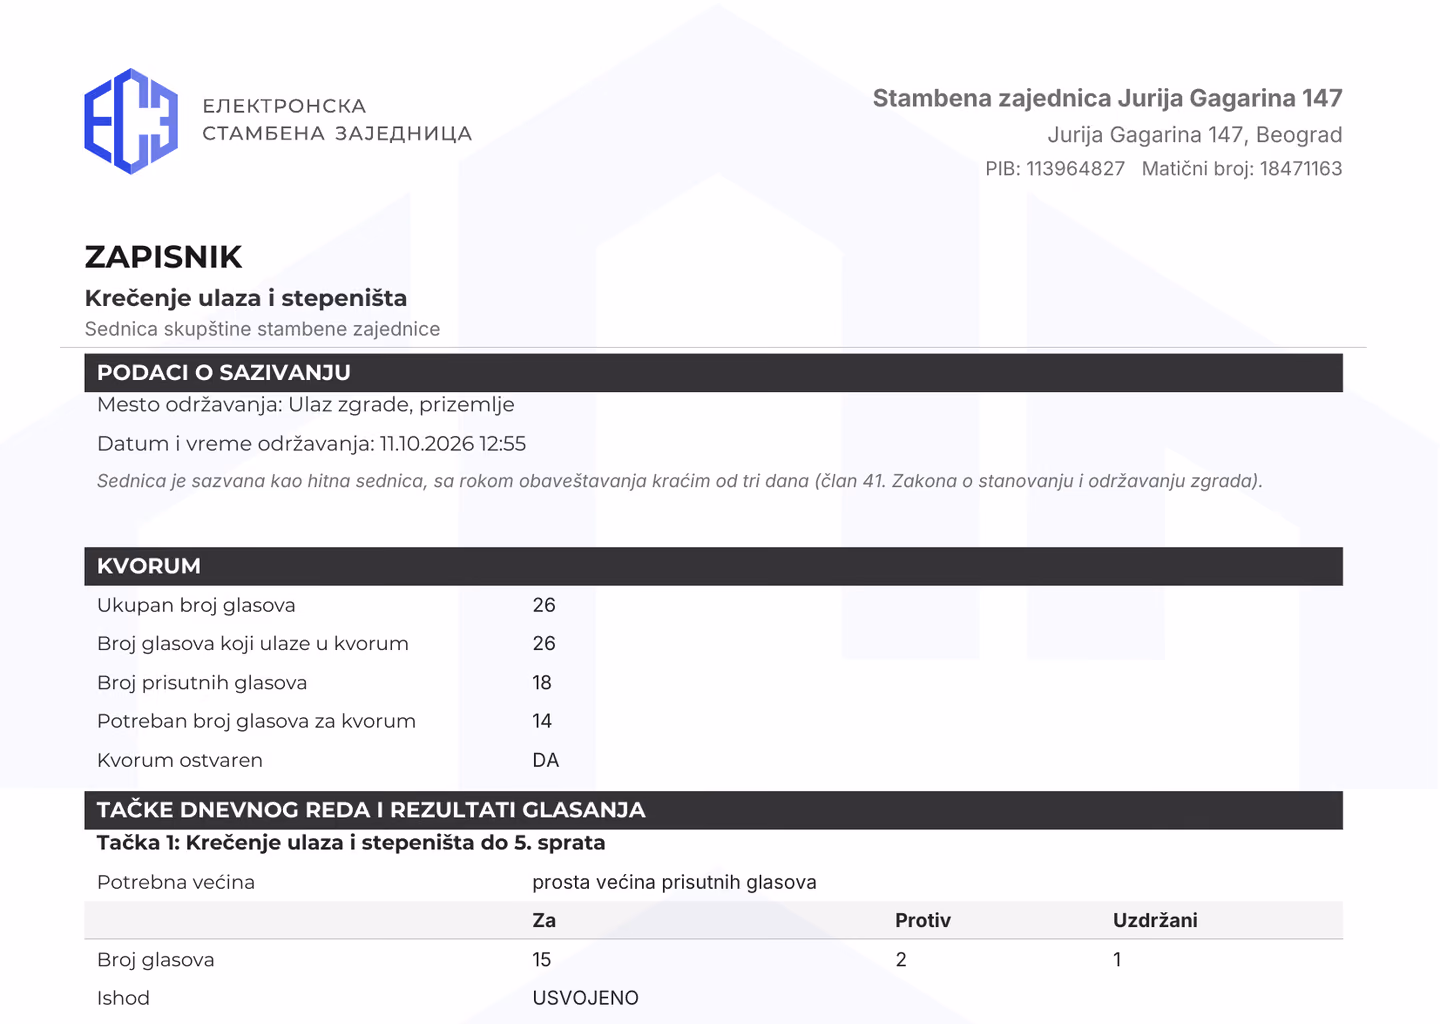Click the Protiv column header
This screenshot has width=1440, height=1024.
(923, 921)
